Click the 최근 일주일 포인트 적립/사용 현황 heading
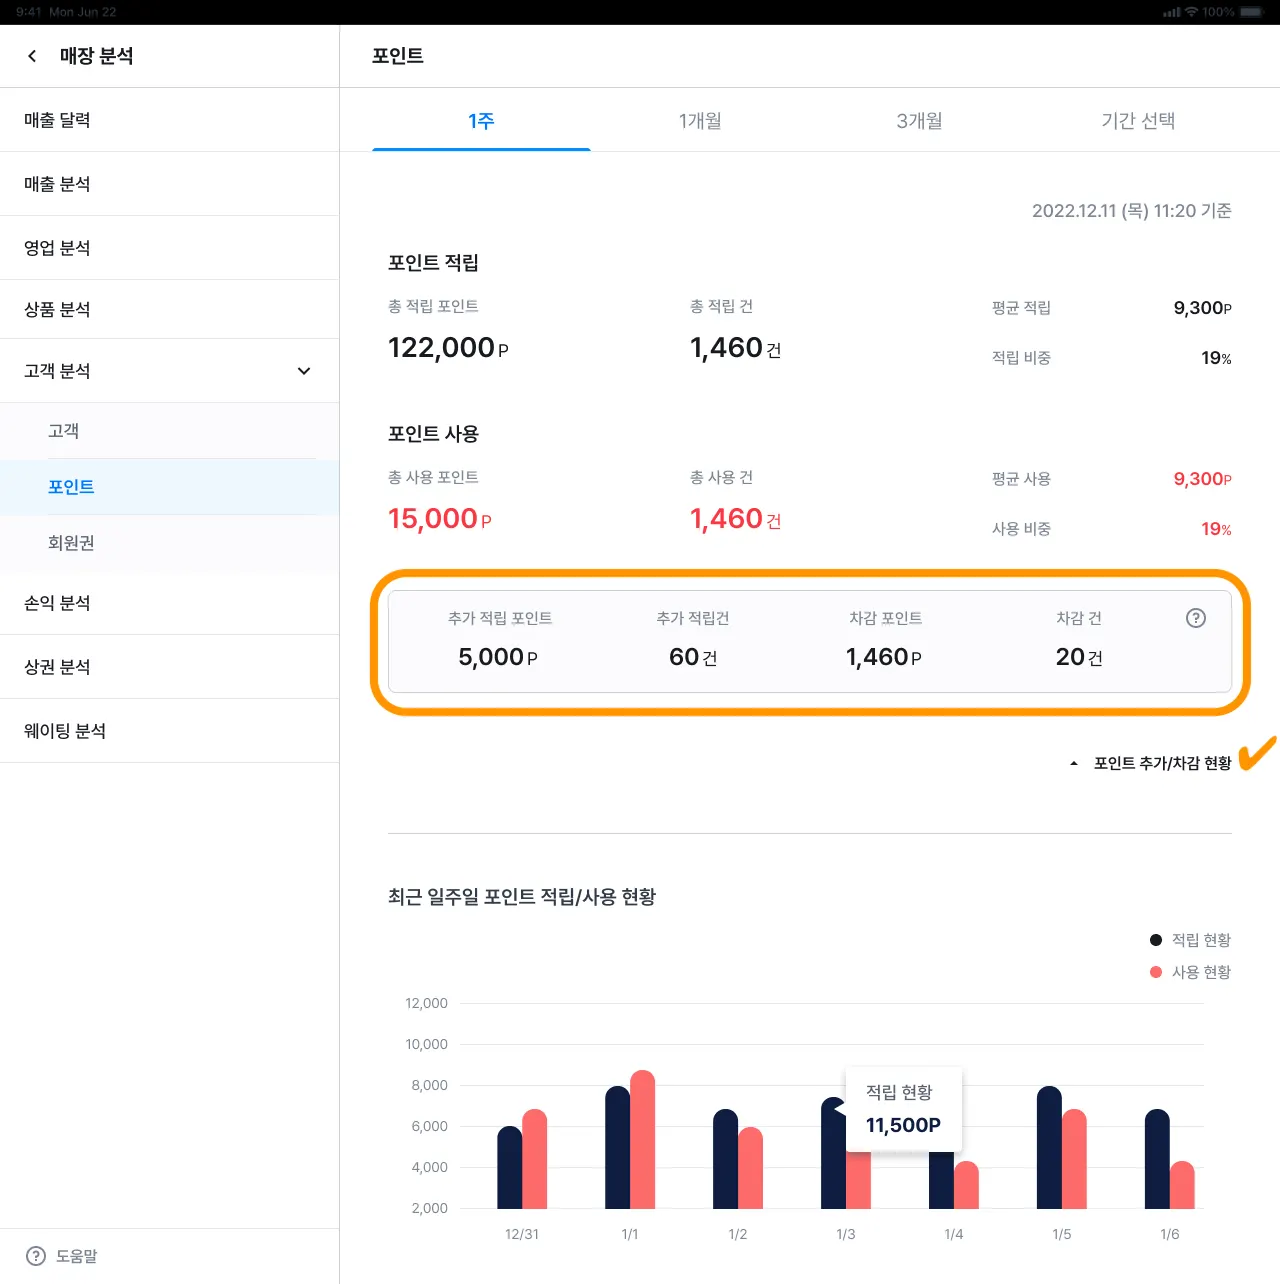The image size is (1280, 1284). click(x=522, y=897)
